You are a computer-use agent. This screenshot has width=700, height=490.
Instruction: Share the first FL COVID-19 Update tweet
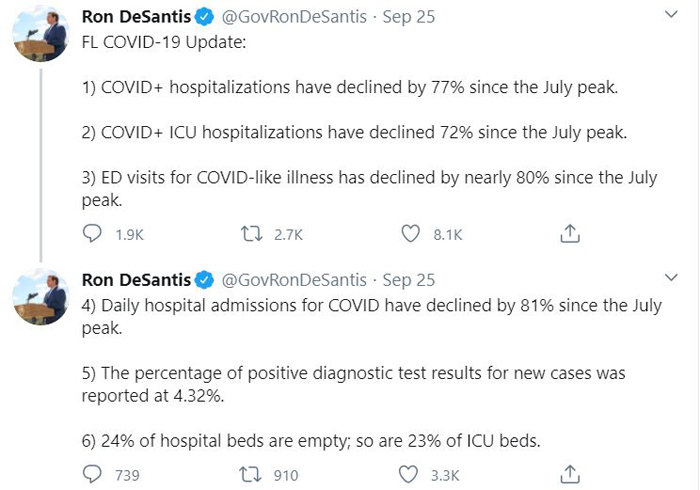point(570,233)
